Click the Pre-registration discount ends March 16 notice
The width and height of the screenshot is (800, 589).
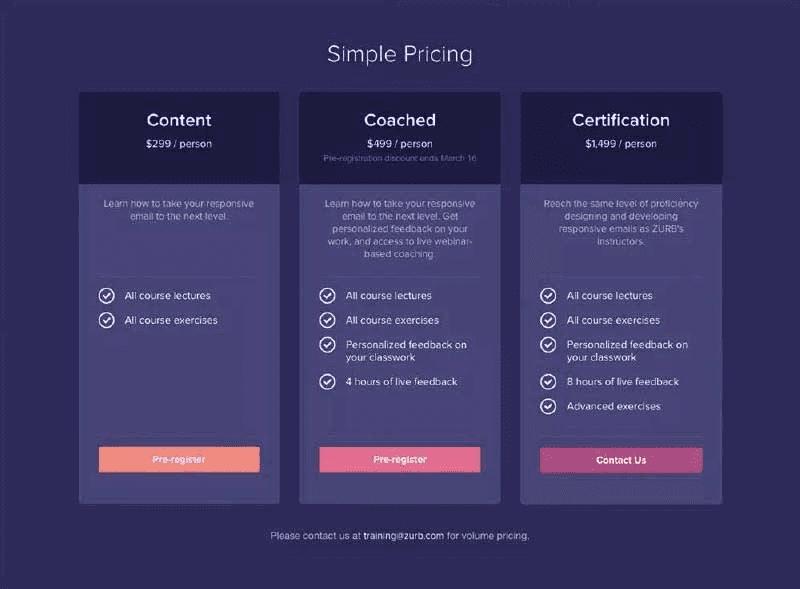pyautogui.click(x=400, y=158)
